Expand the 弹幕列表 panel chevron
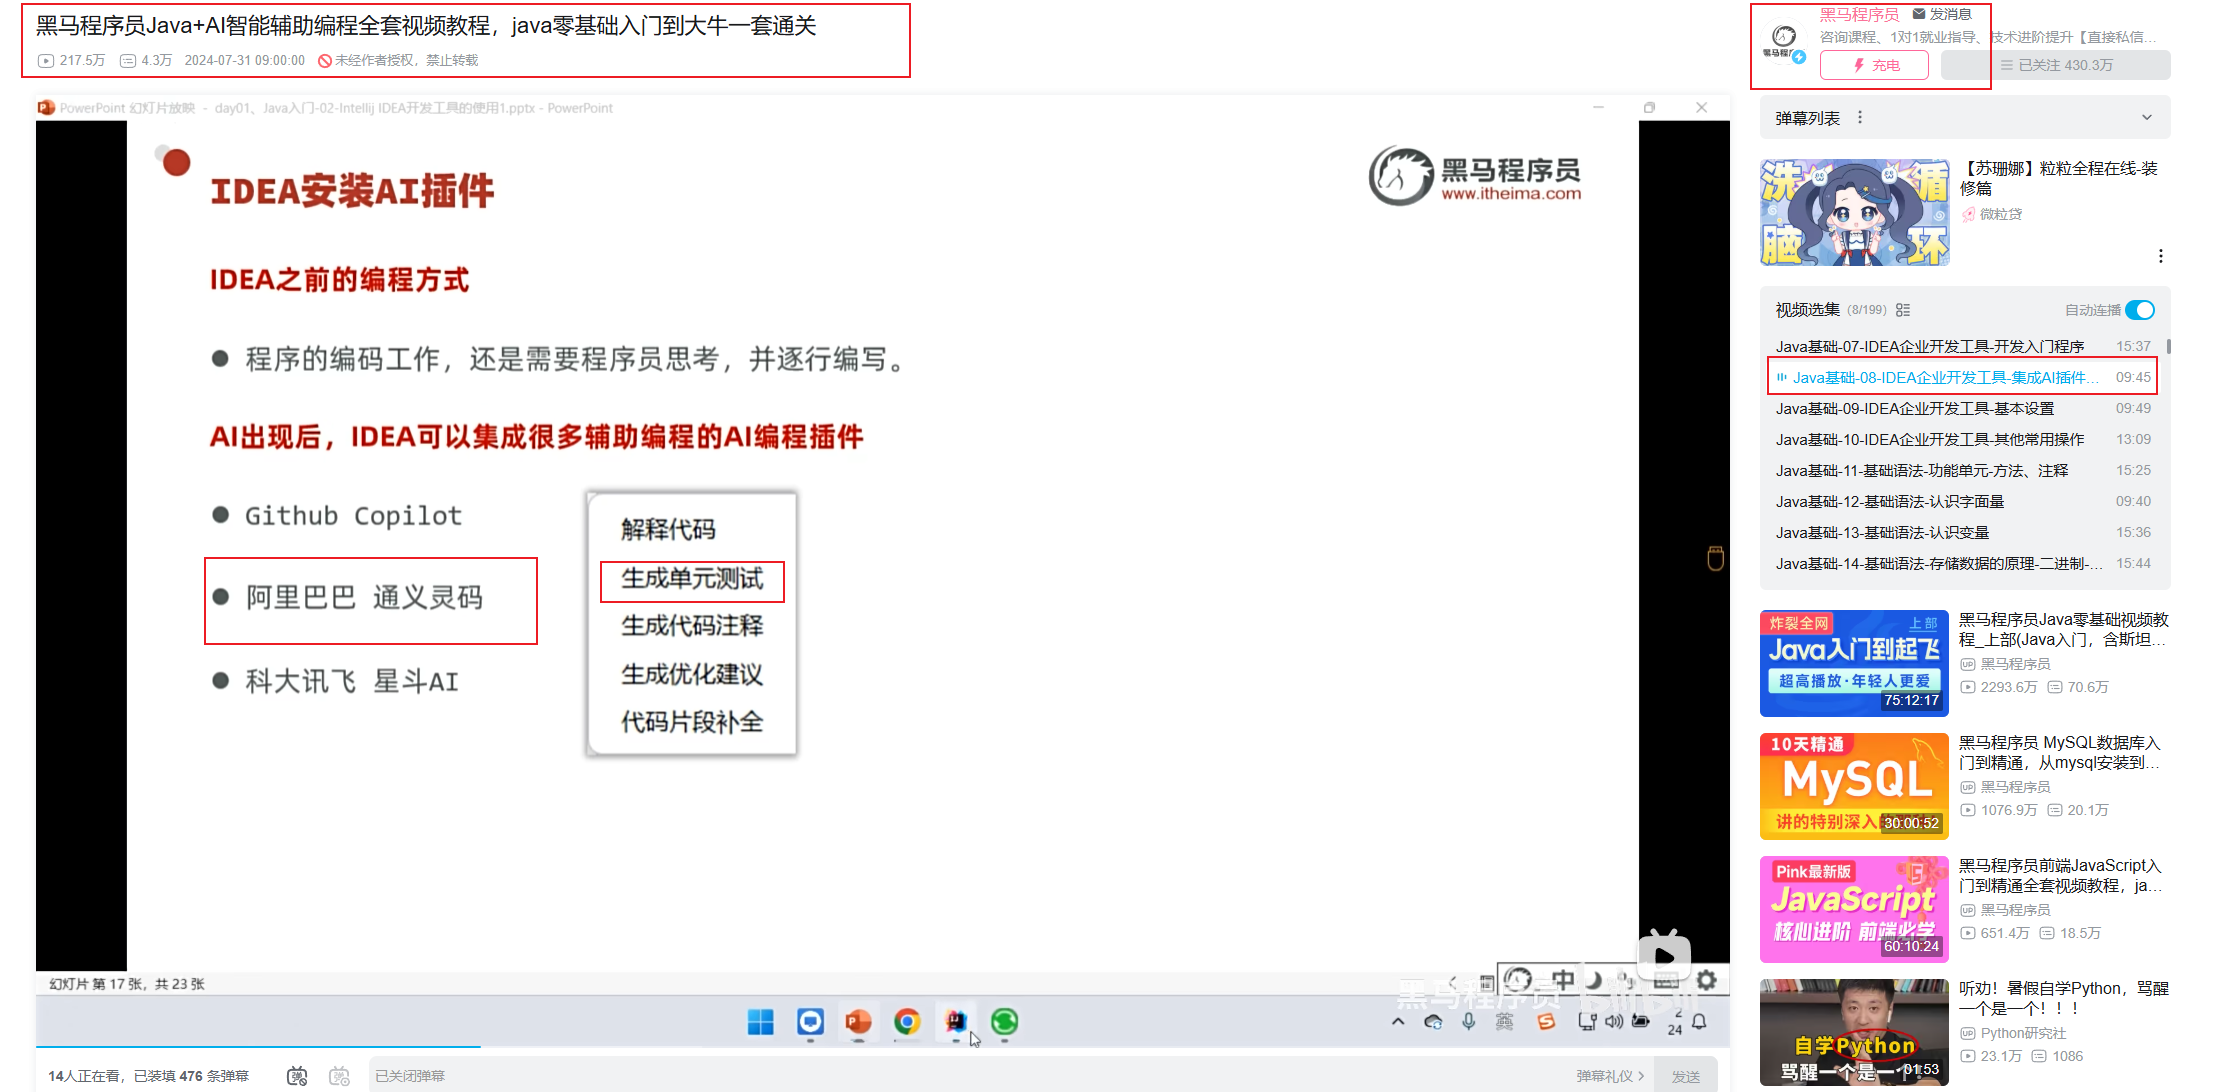The height and width of the screenshot is (1092, 2240). [x=2146, y=117]
